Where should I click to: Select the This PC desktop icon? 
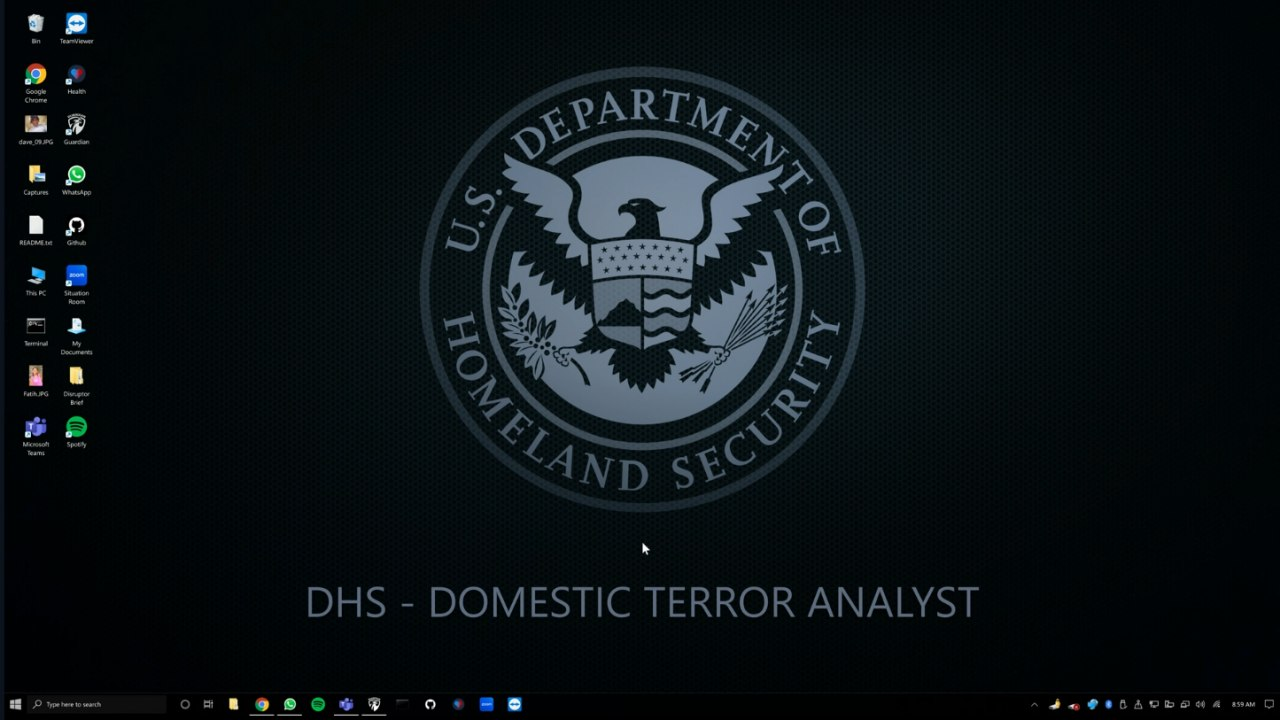(x=36, y=281)
